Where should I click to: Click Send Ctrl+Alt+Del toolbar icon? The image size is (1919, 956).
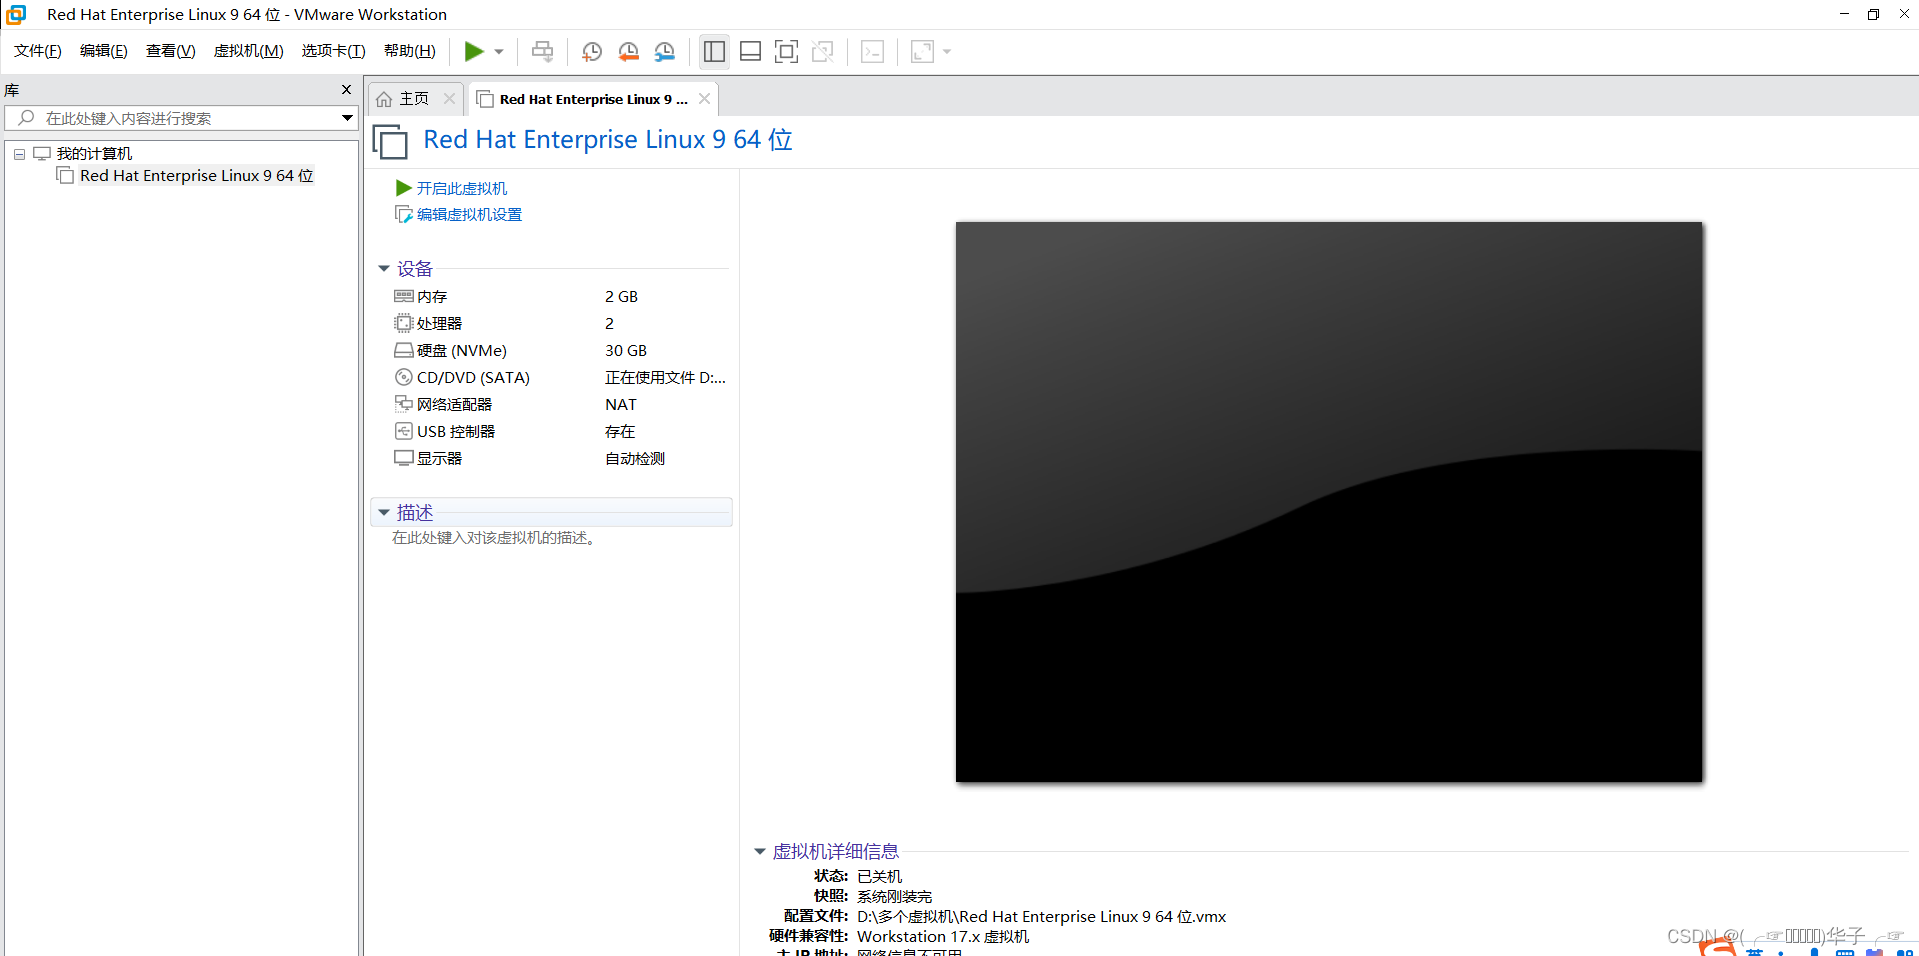point(542,51)
